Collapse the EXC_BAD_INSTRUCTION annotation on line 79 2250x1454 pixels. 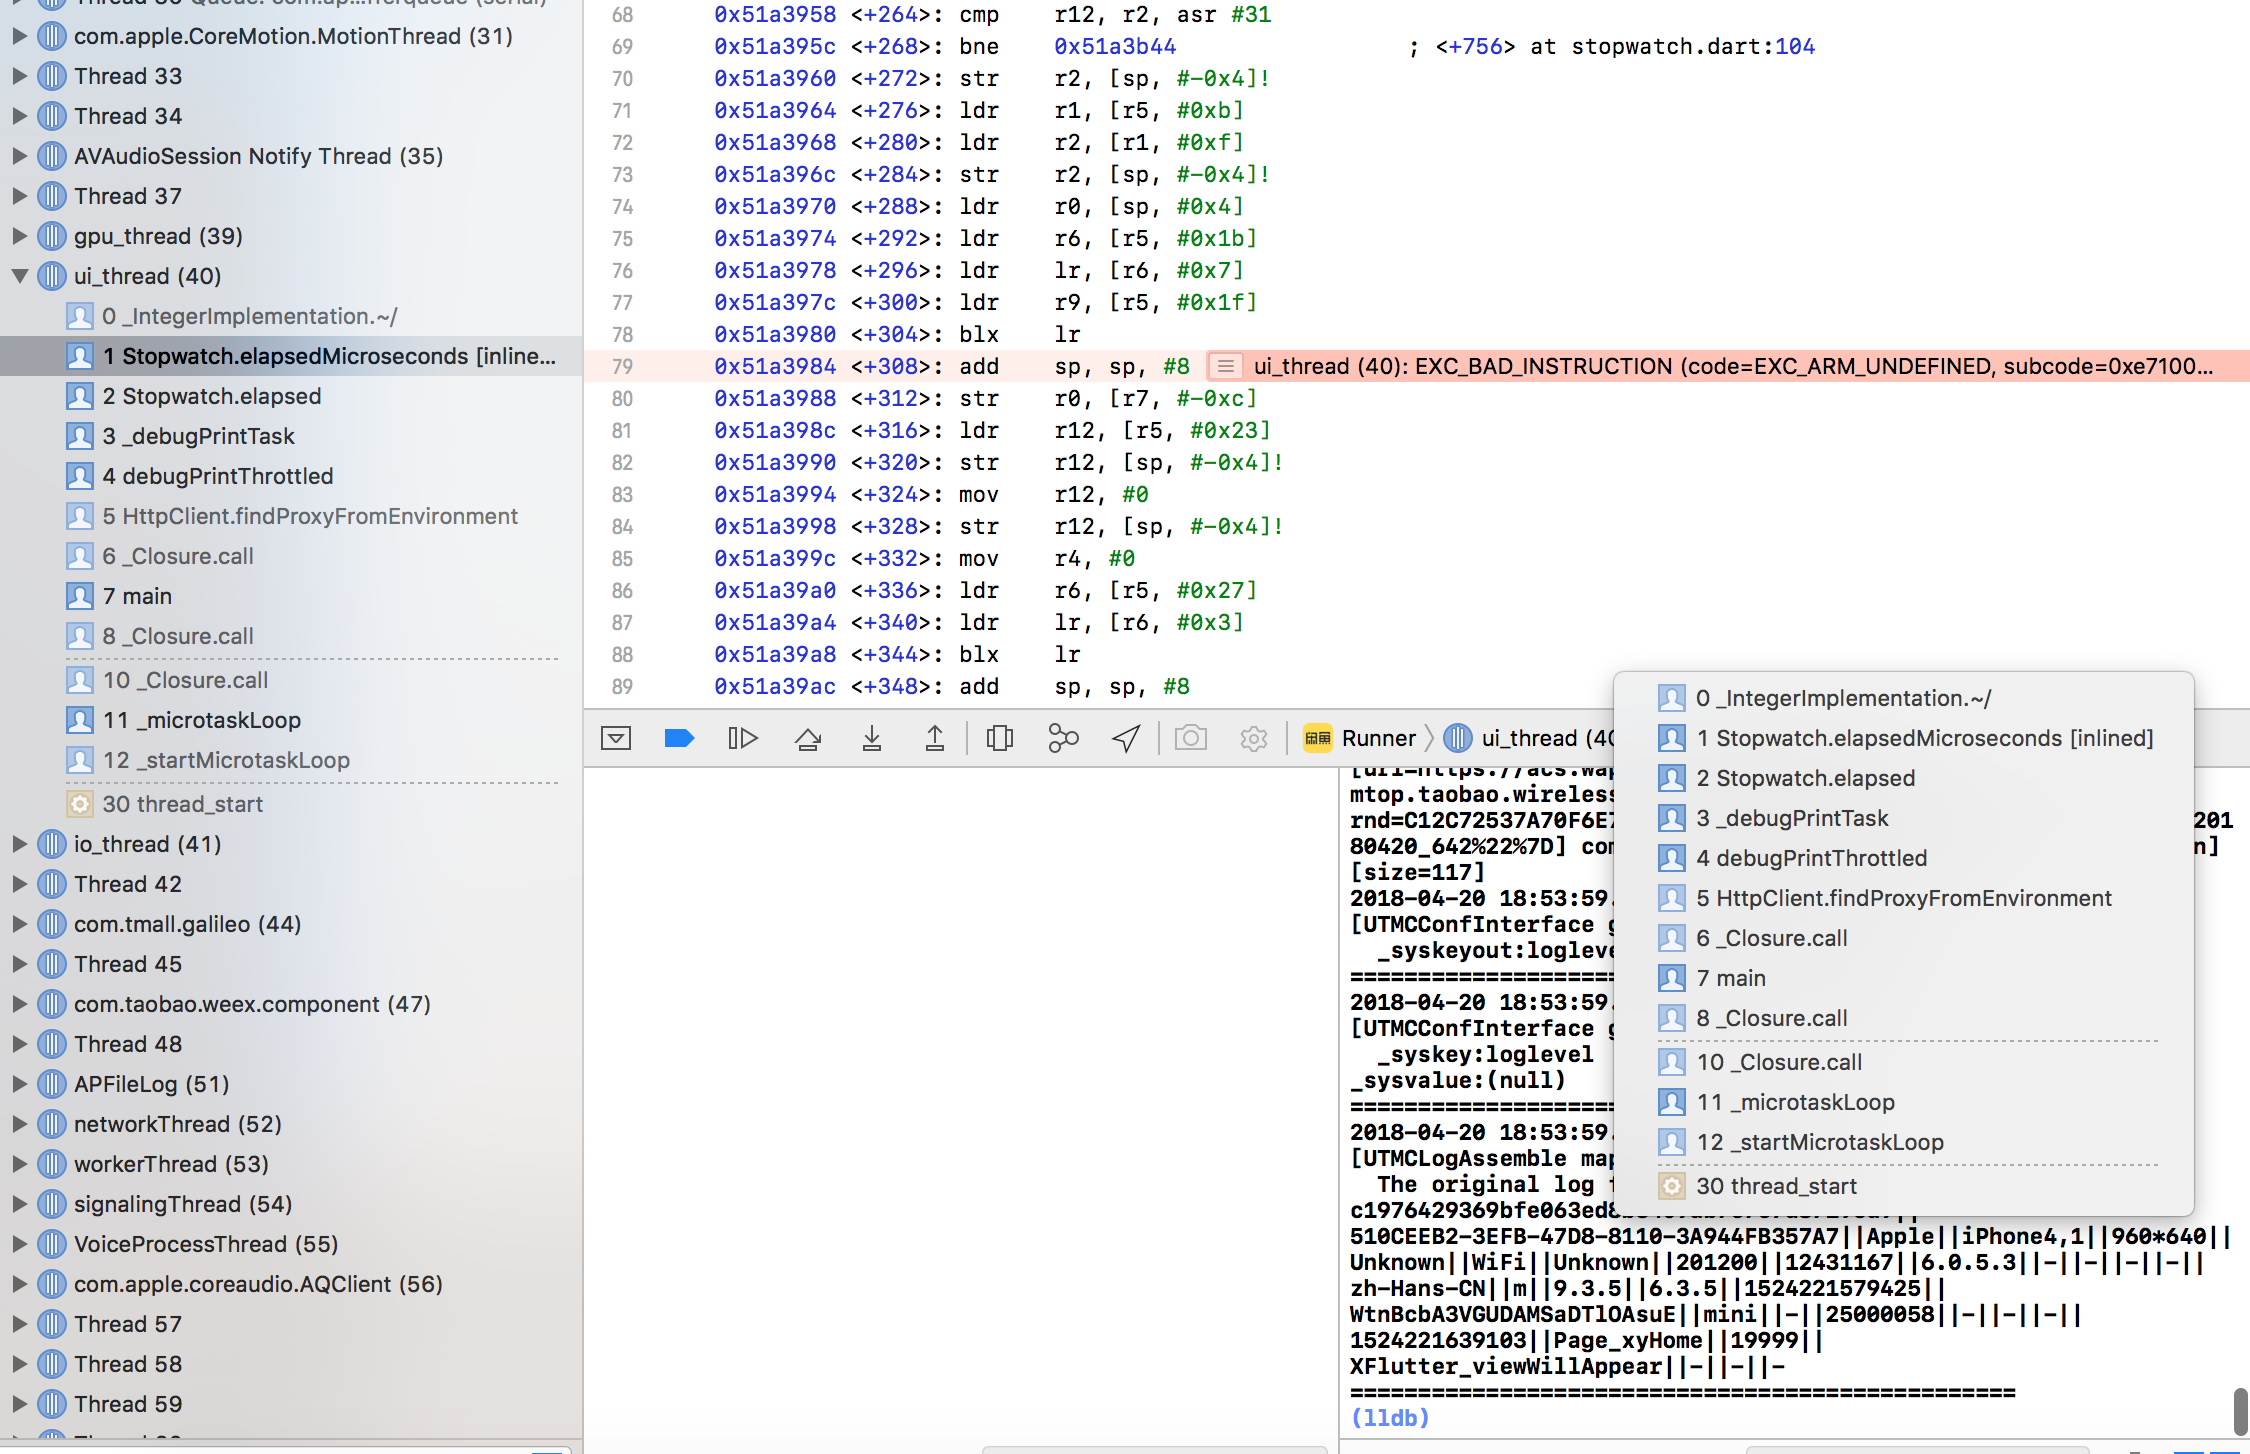[1225, 366]
